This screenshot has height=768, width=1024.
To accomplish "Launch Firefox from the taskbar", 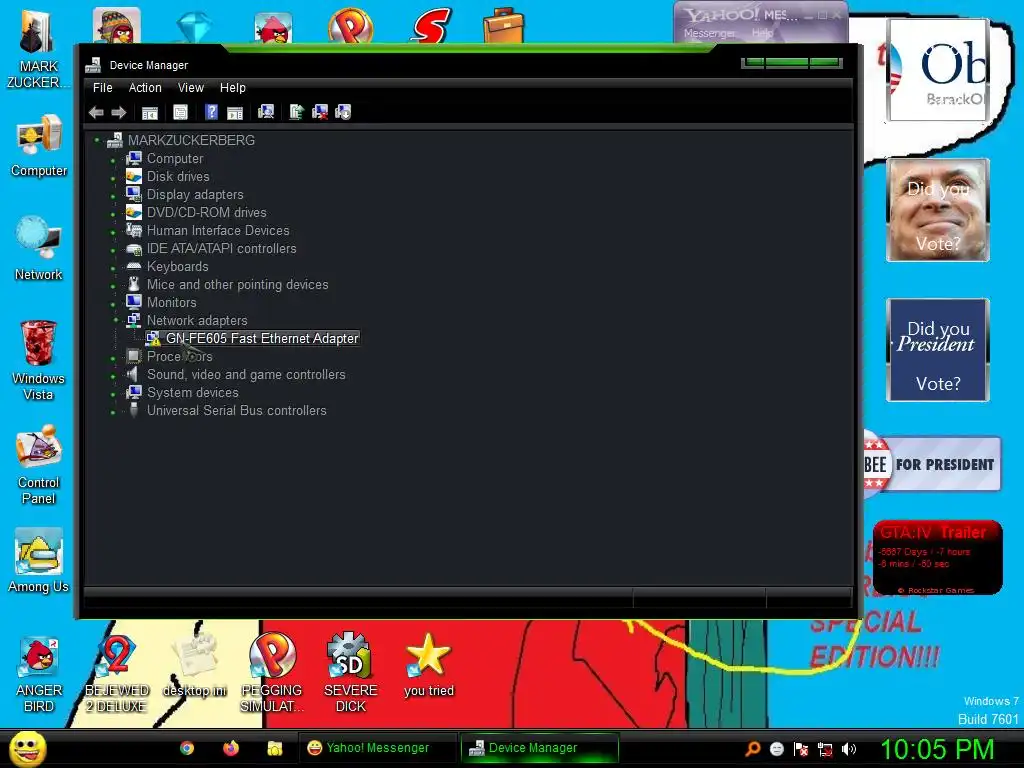I will coord(231,748).
